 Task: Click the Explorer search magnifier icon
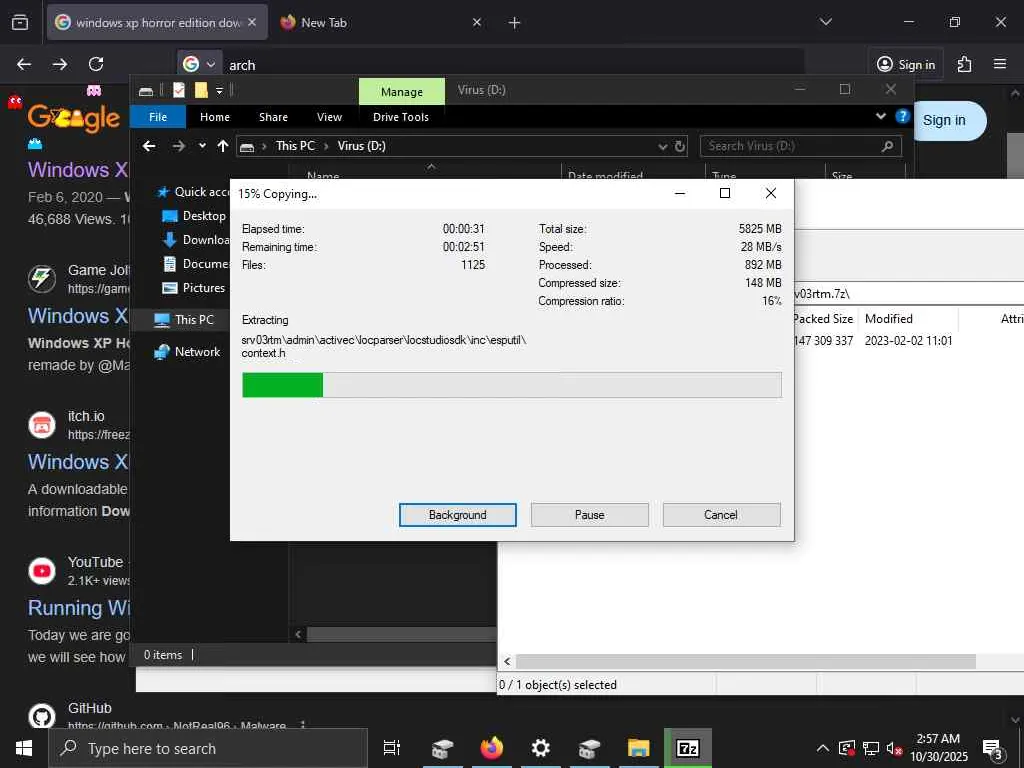pos(887,146)
